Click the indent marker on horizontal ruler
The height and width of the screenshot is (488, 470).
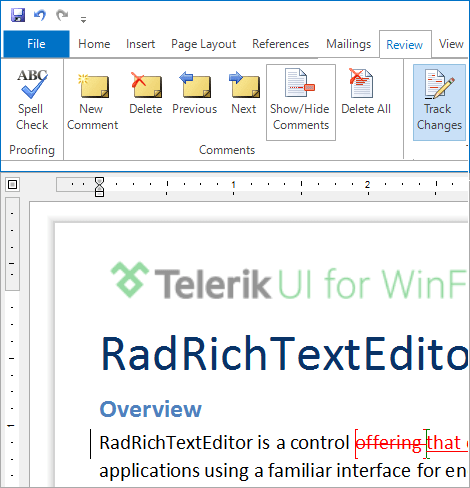pos(99,187)
